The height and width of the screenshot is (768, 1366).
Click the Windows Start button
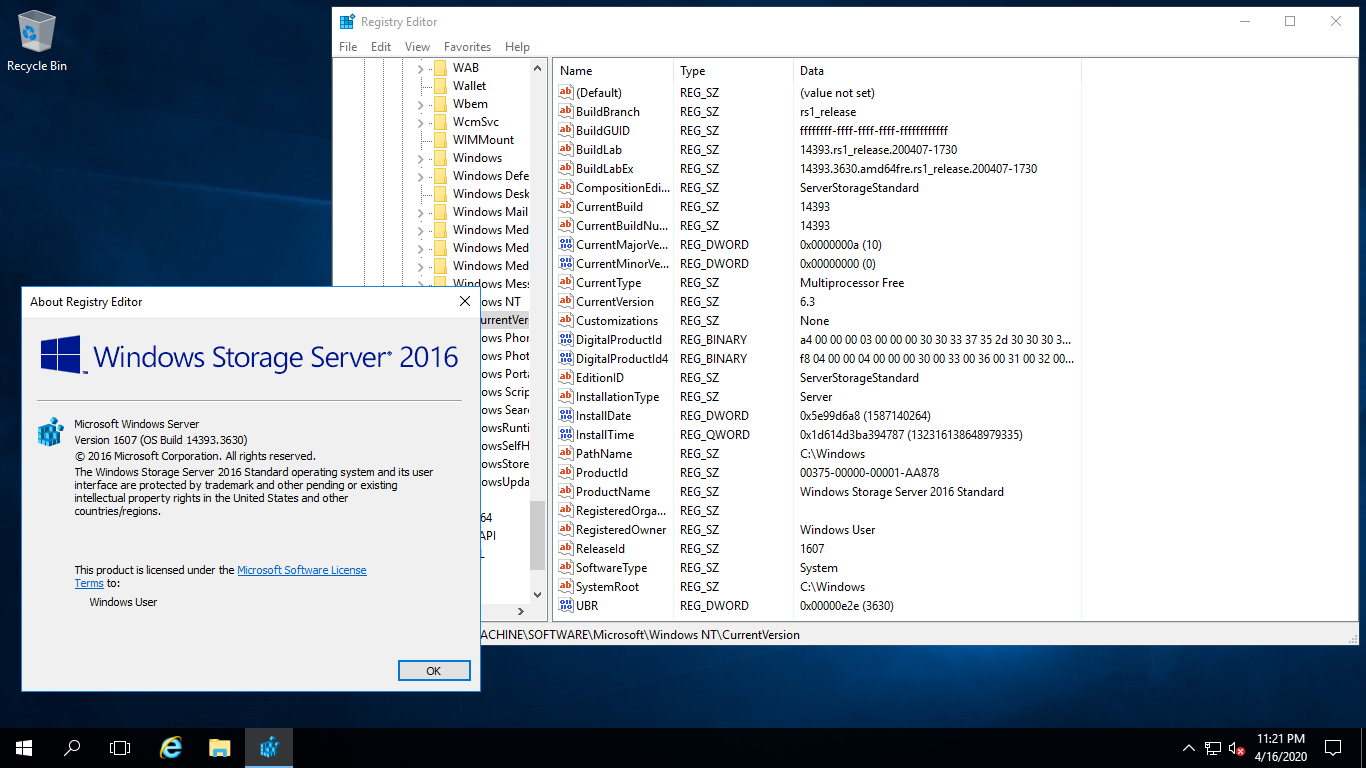point(23,747)
